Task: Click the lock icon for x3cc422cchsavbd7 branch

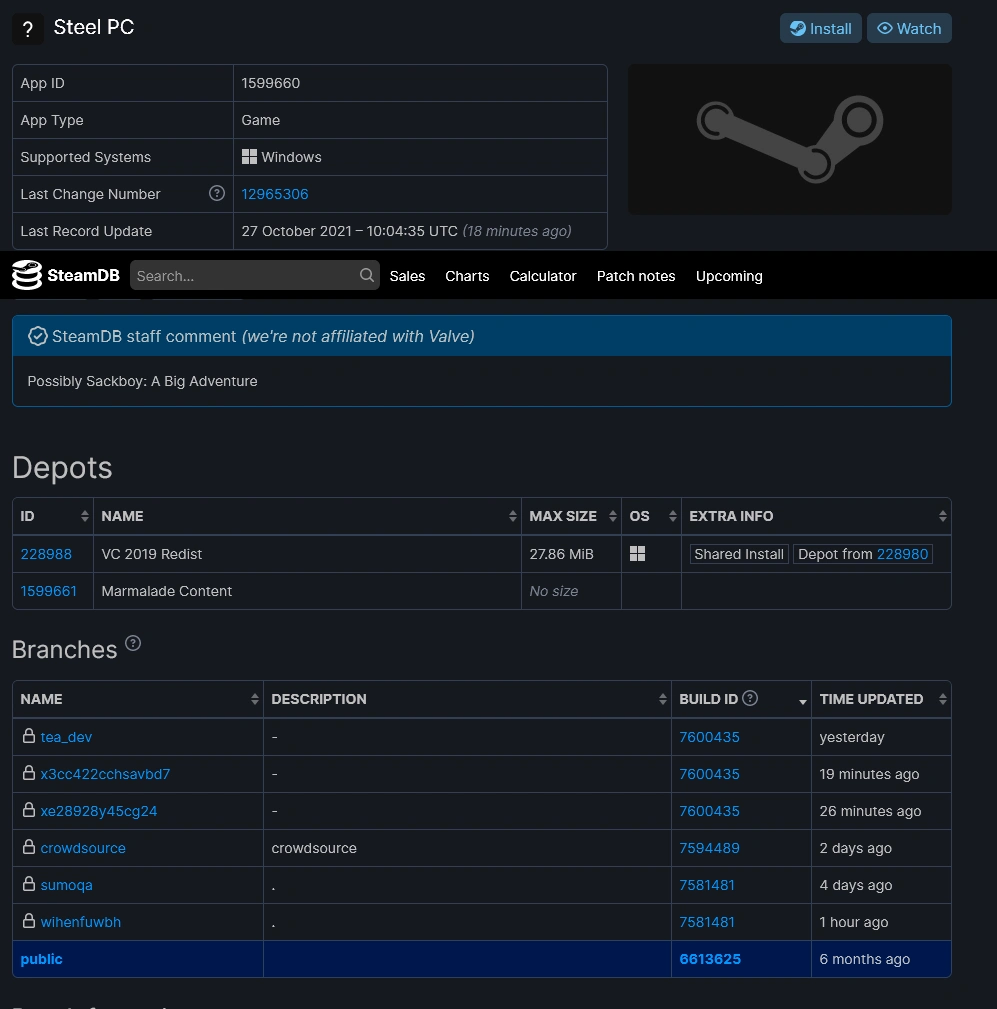Action: 28,773
